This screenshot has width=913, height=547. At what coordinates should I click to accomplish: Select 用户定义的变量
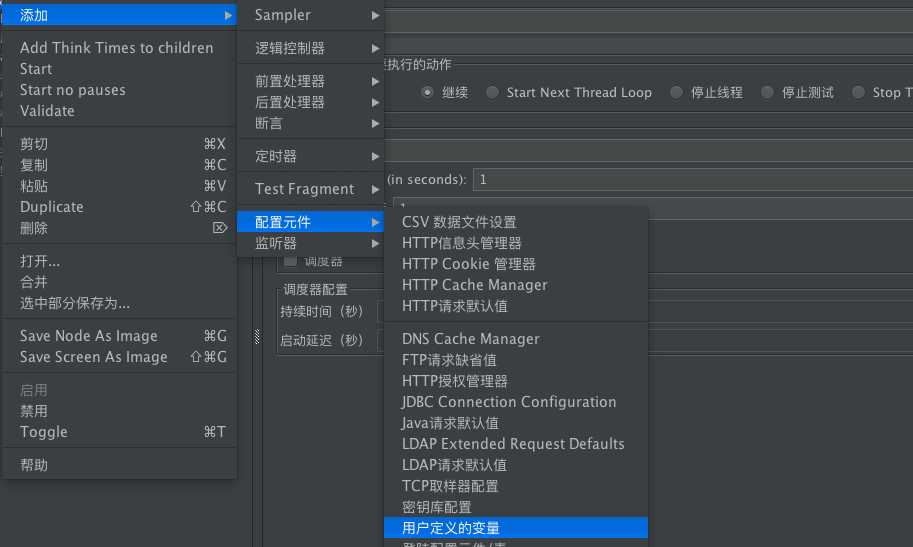(x=516, y=528)
